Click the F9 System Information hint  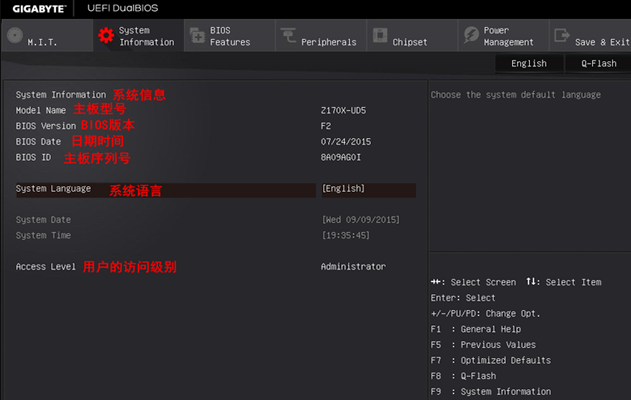click(491, 392)
